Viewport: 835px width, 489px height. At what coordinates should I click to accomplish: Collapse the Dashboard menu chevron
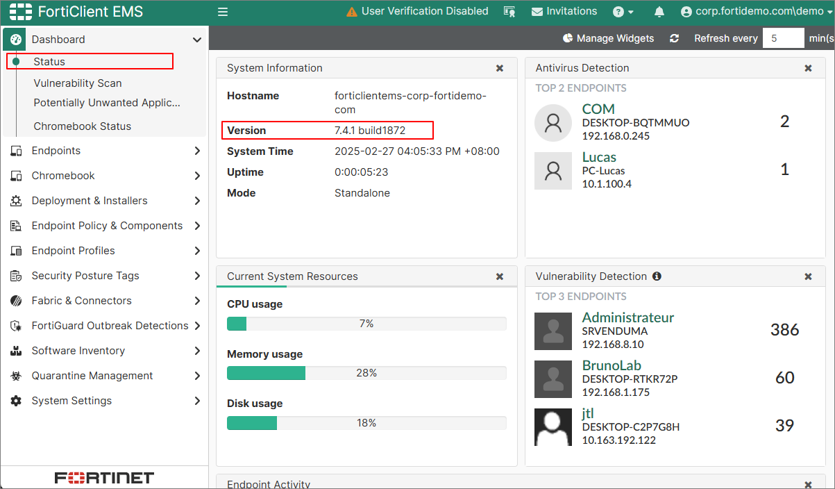coord(197,39)
